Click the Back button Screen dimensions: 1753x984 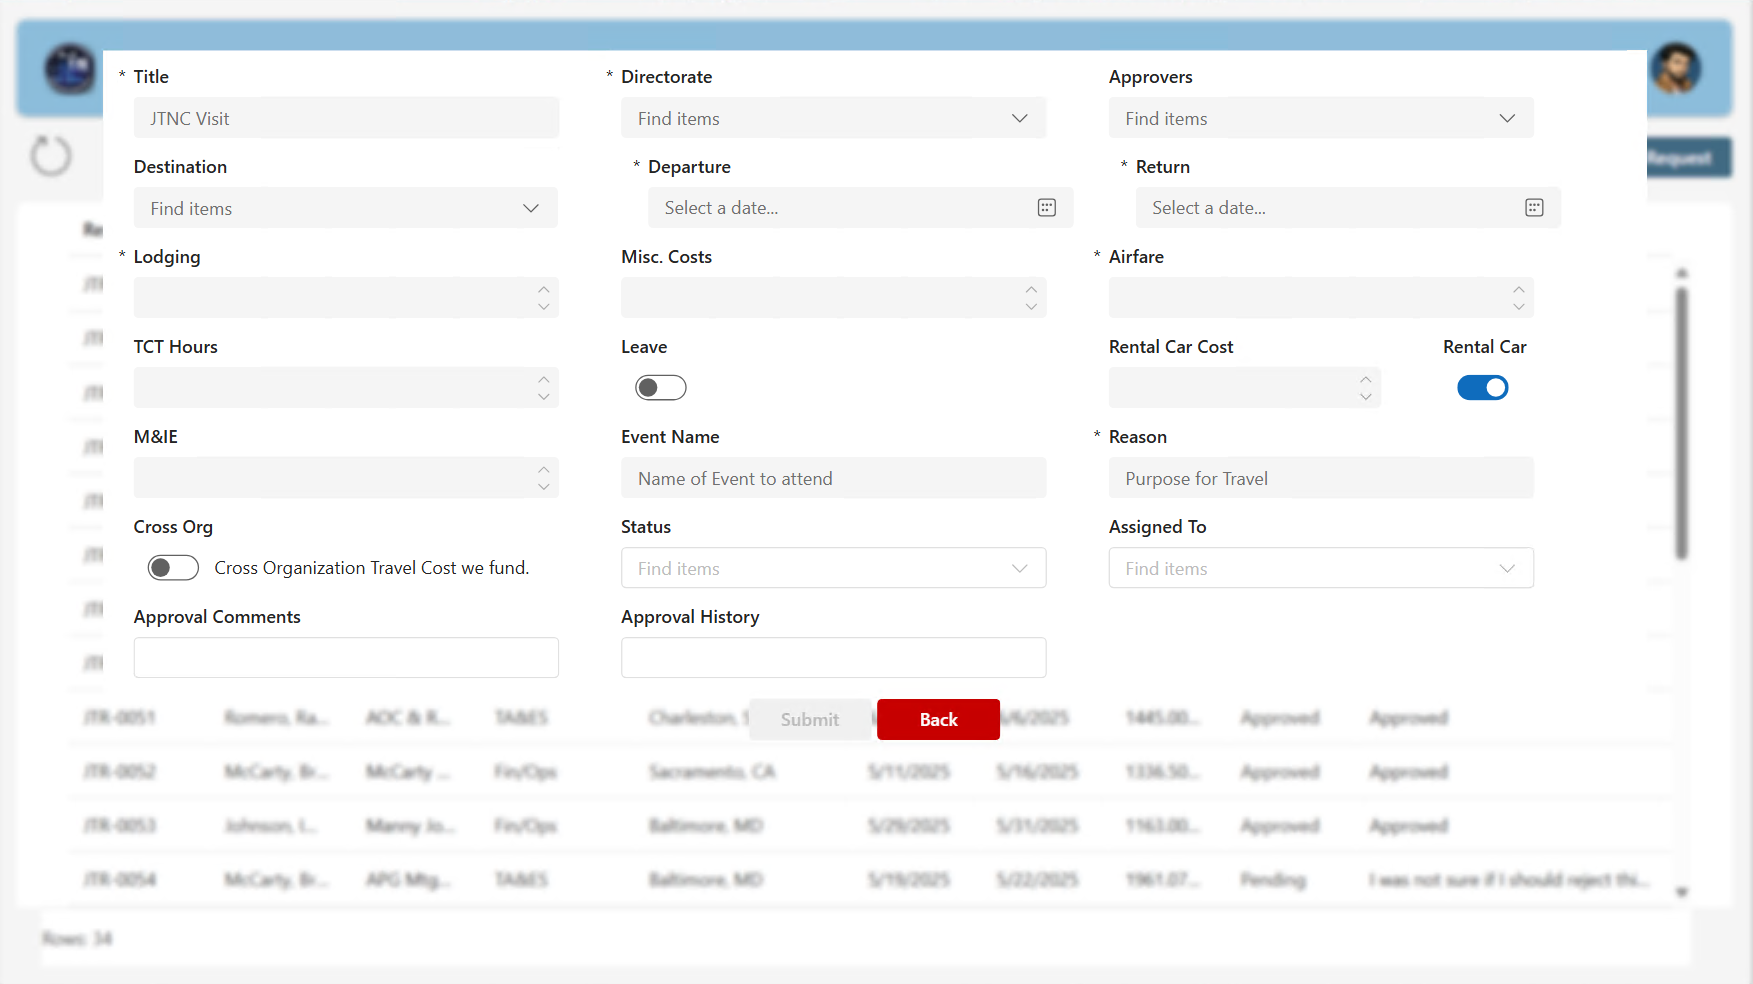point(937,719)
